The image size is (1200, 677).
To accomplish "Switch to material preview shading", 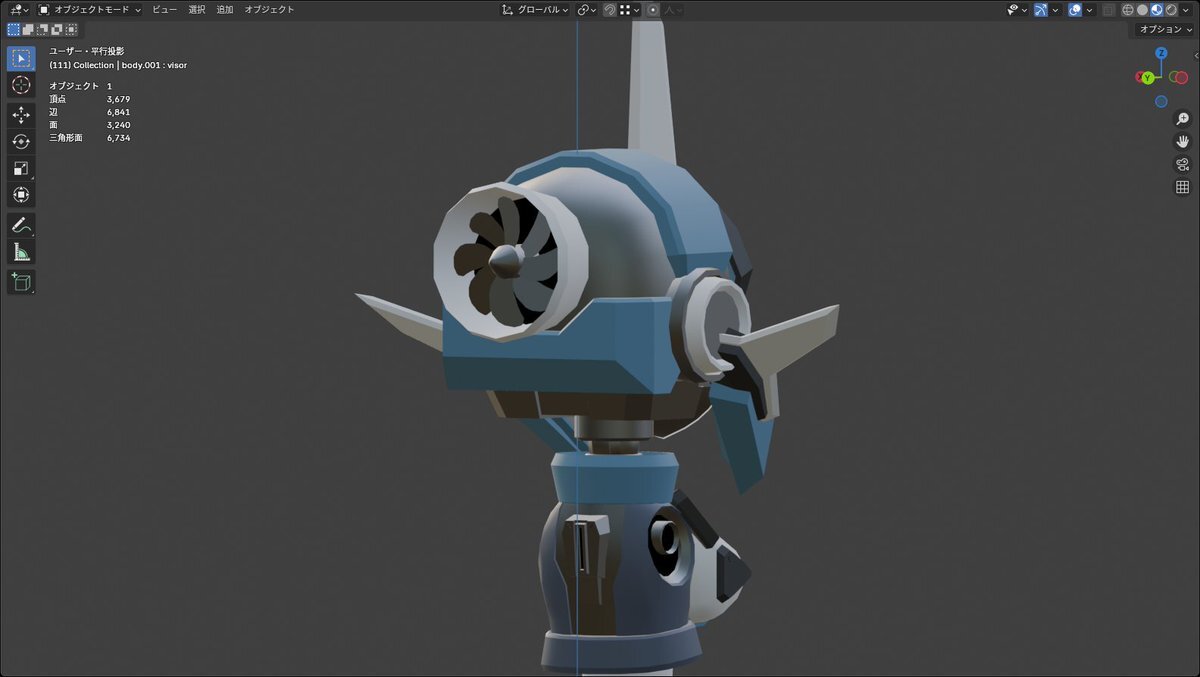I will (x=1157, y=10).
